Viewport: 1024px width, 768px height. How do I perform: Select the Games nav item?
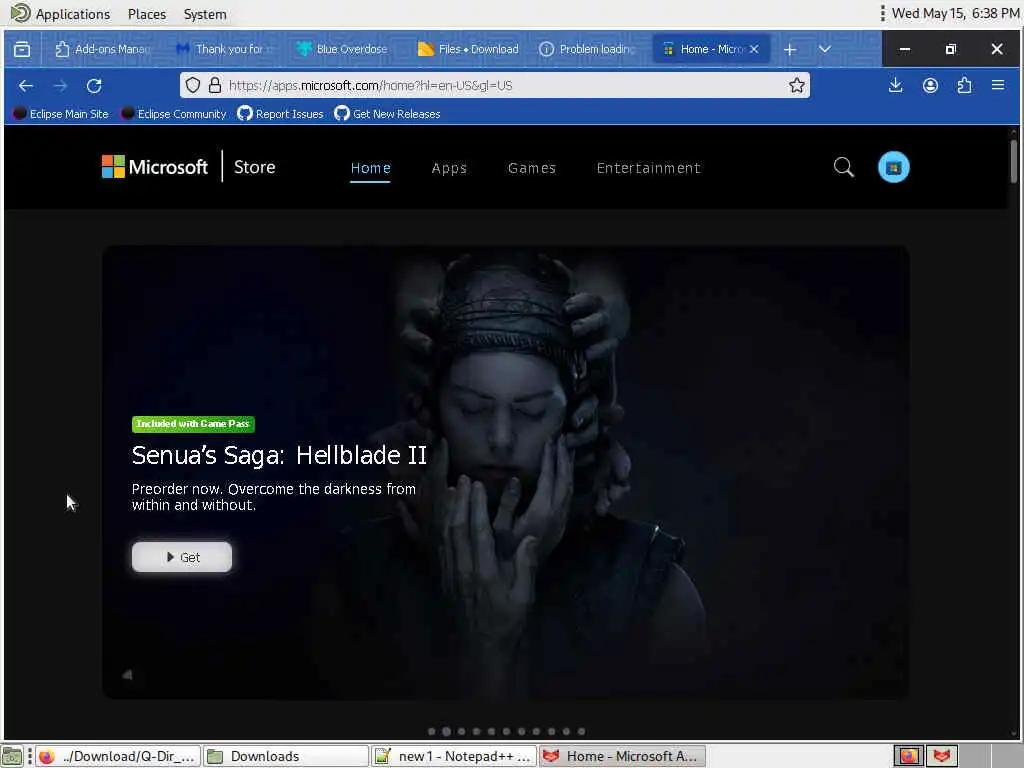[x=532, y=168]
